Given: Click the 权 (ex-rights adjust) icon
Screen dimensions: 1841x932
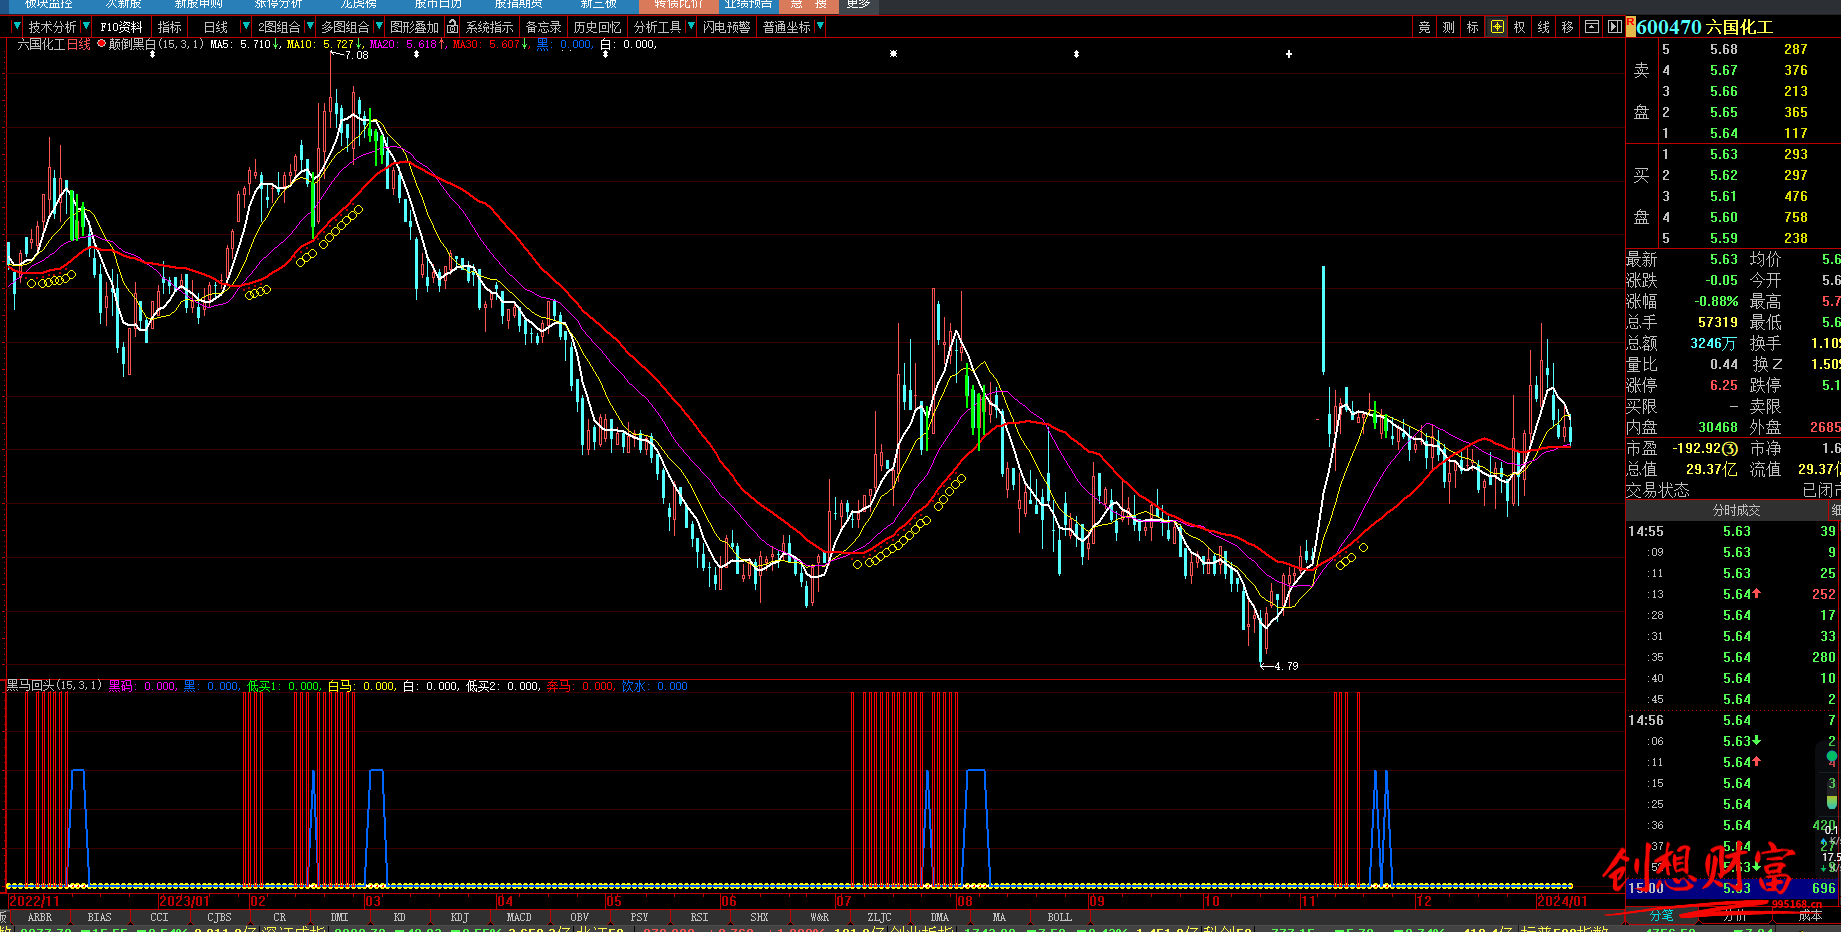Looking at the screenshot, I should tap(1520, 27).
